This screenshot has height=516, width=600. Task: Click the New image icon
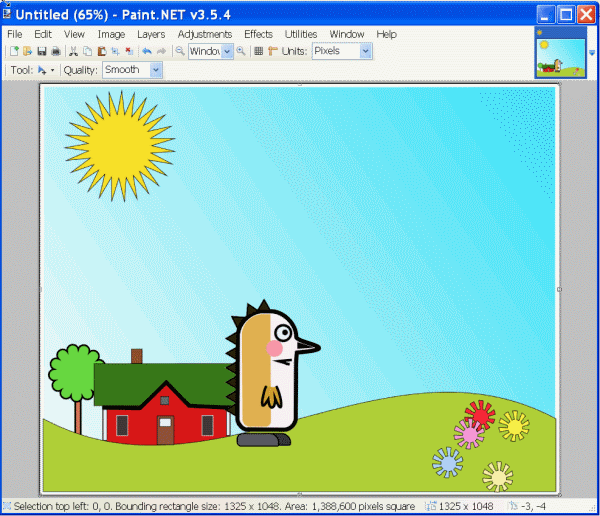pyautogui.click(x=14, y=51)
